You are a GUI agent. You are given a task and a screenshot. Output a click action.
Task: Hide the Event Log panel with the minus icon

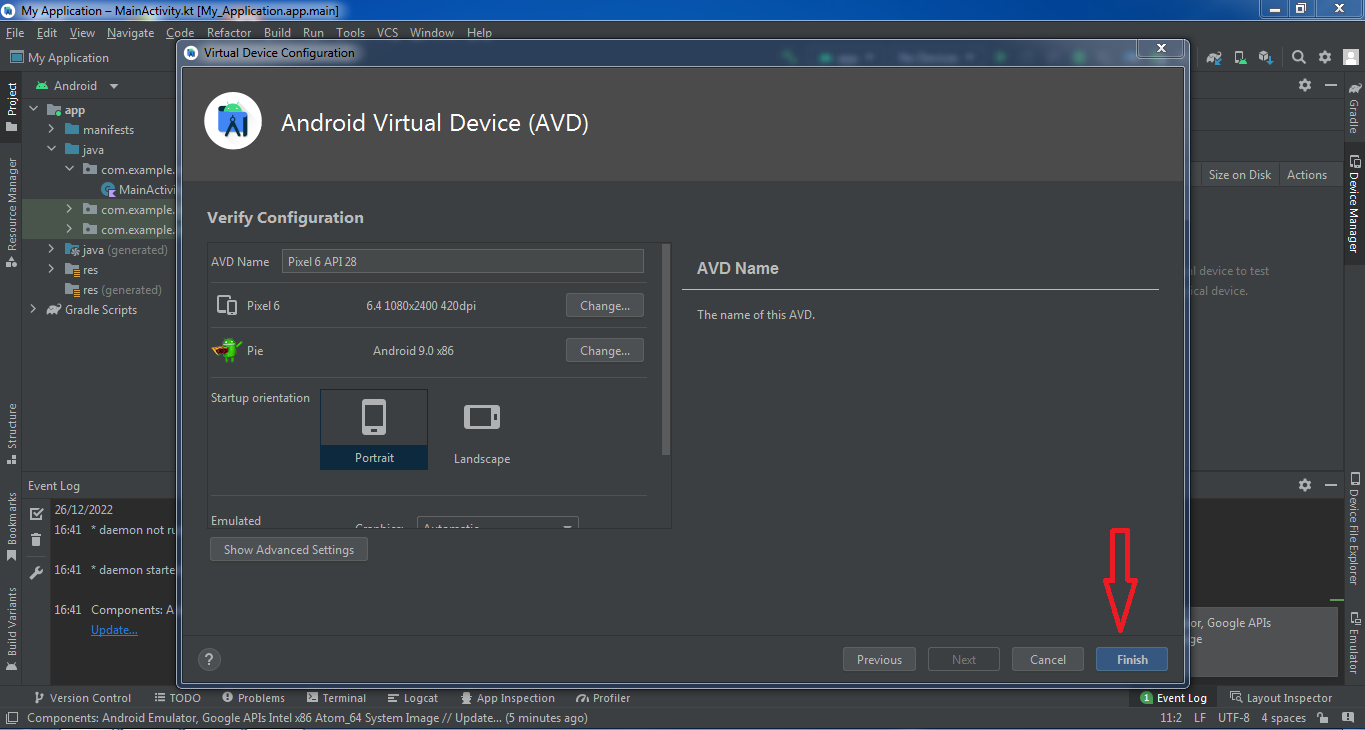coord(1331,485)
